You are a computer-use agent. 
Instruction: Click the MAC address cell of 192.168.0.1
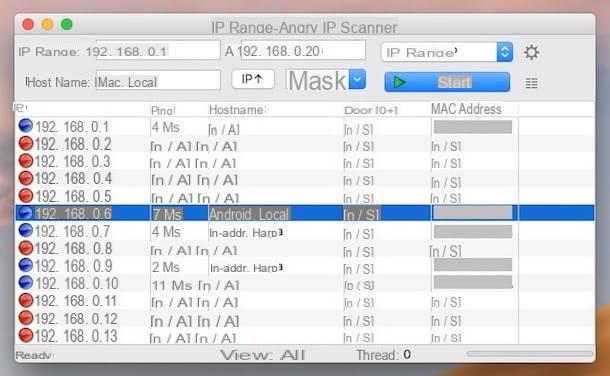[473, 127]
